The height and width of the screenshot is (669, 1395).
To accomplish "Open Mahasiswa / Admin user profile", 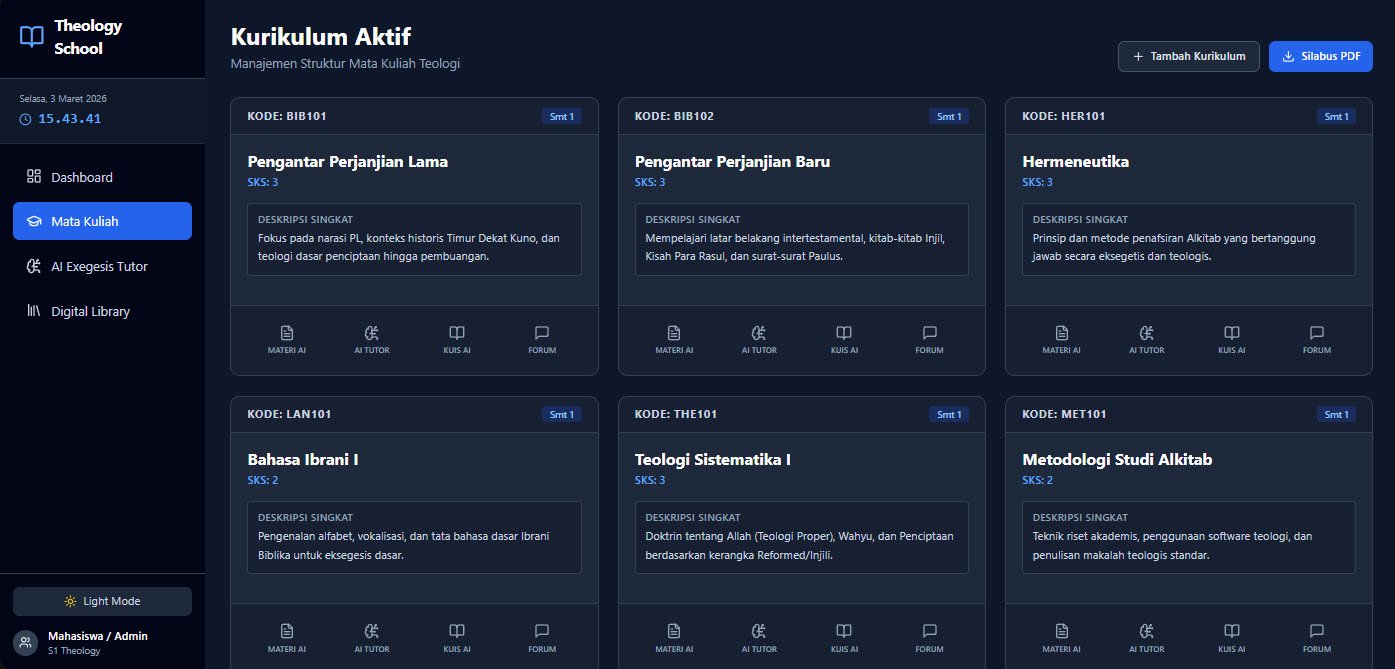I will (x=102, y=642).
